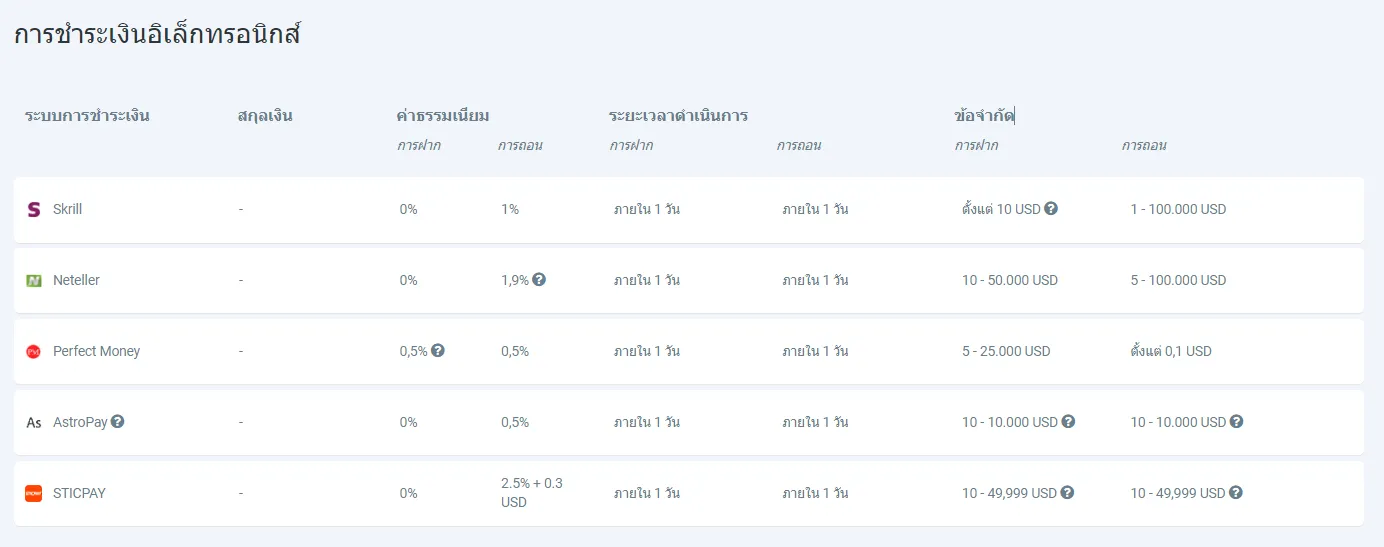Screen dimensions: 1384x547
Task: Select the STICPAY row label
Action: click(x=79, y=494)
